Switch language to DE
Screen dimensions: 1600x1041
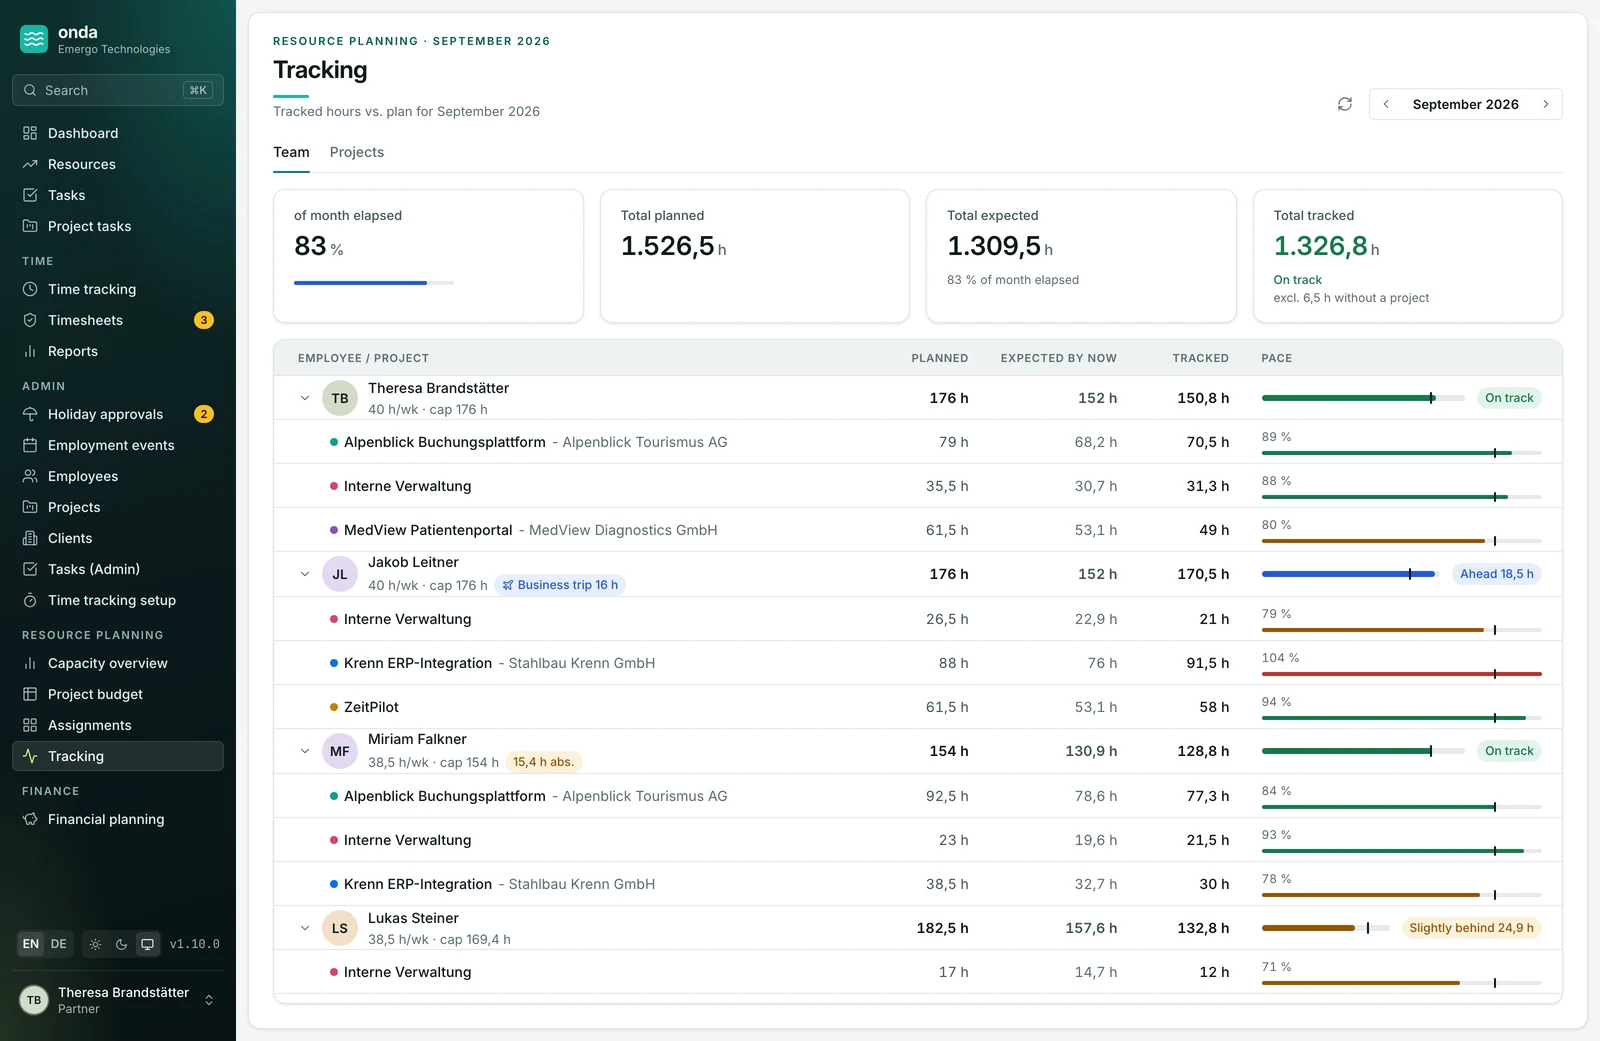[59, 944]
